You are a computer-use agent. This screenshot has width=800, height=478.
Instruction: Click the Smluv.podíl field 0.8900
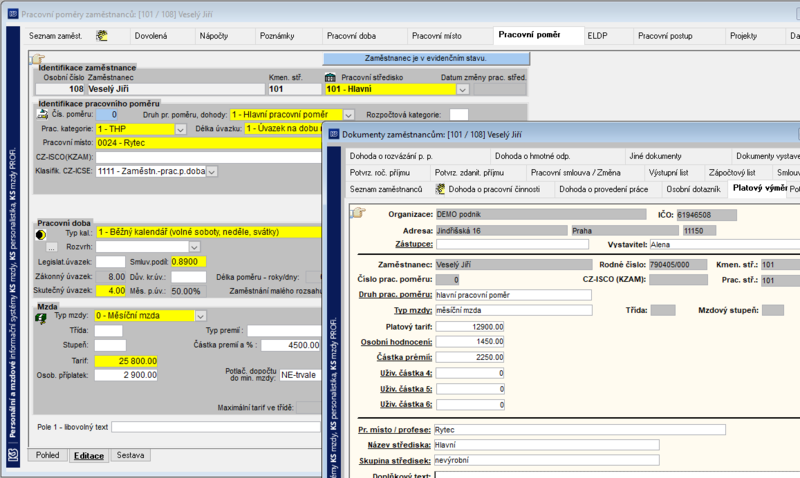click(x=188, y=262)
